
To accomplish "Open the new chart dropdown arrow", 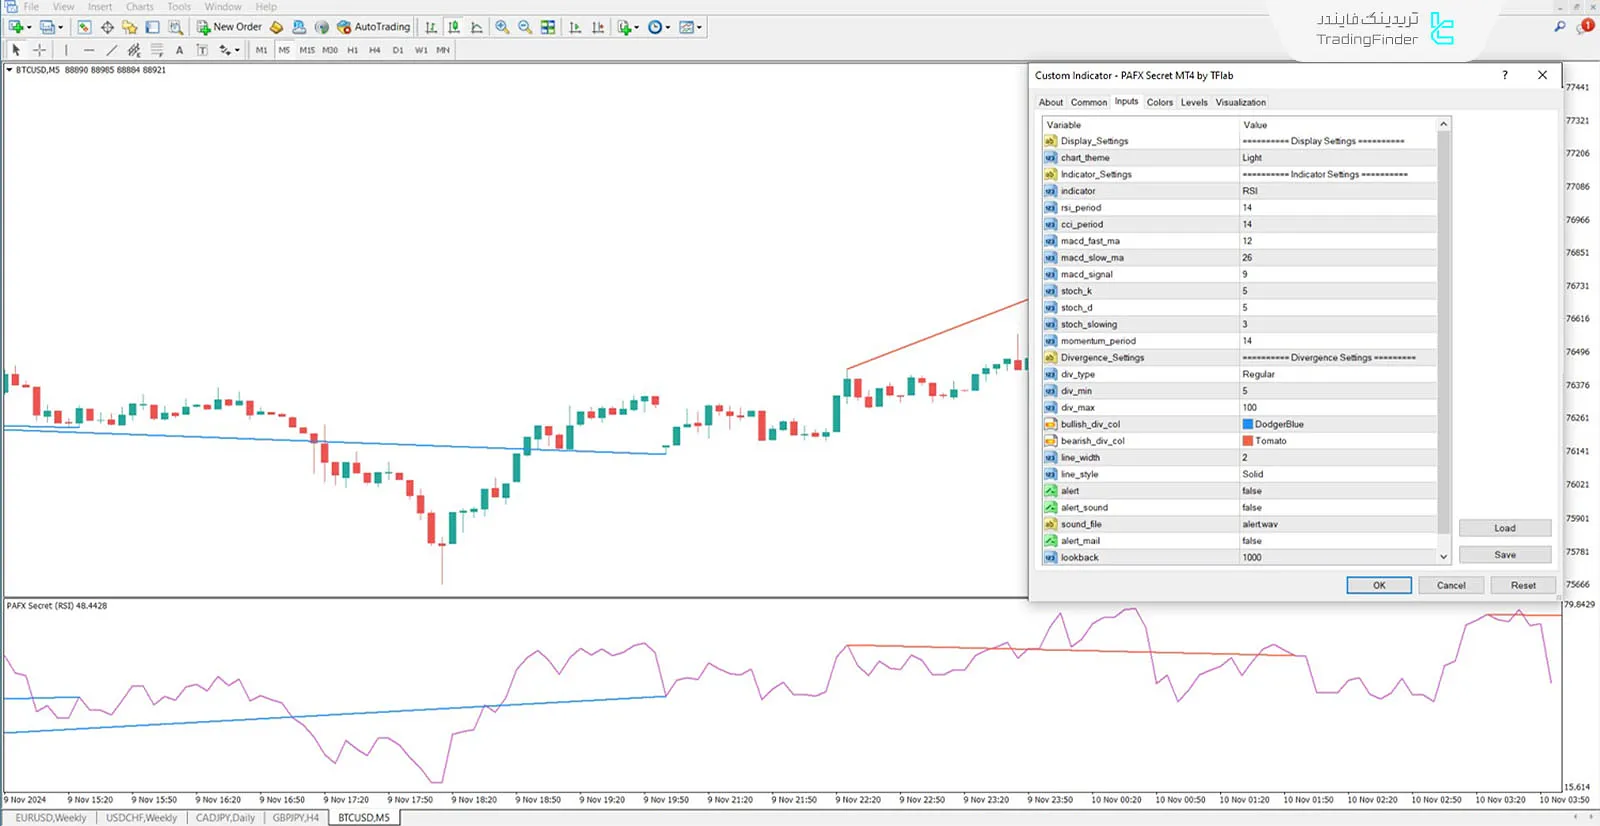I will (29, 28).
